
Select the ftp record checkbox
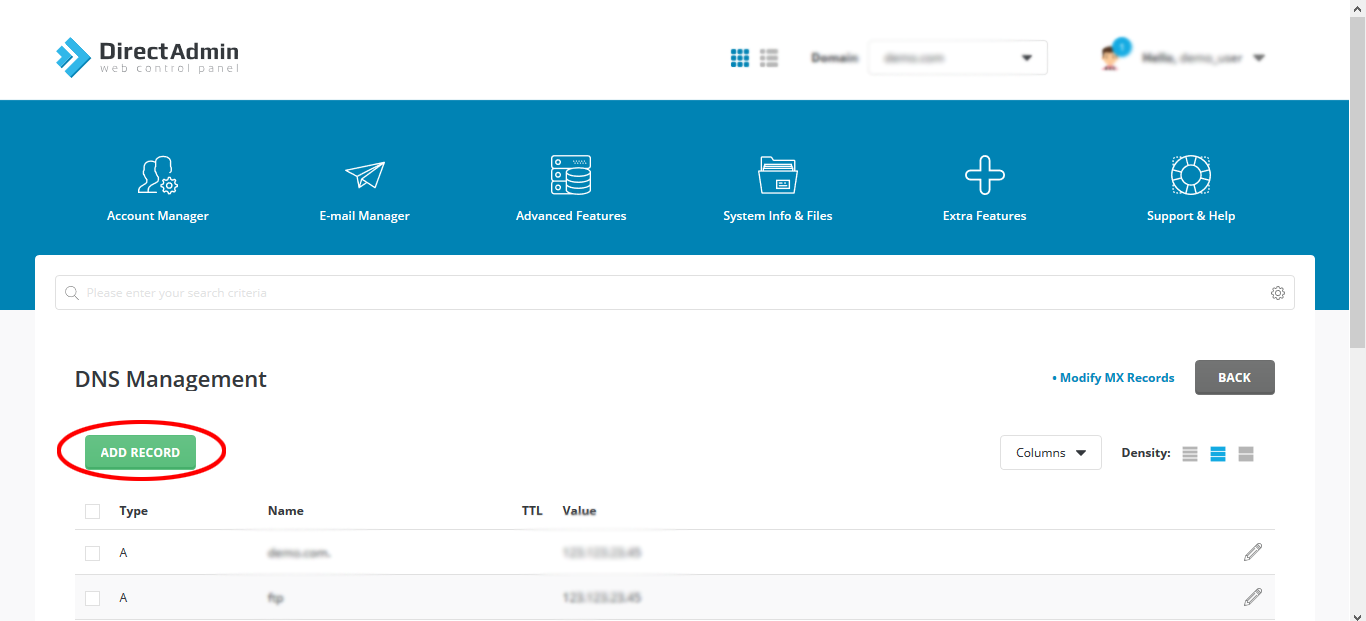[x=93, y=598]
